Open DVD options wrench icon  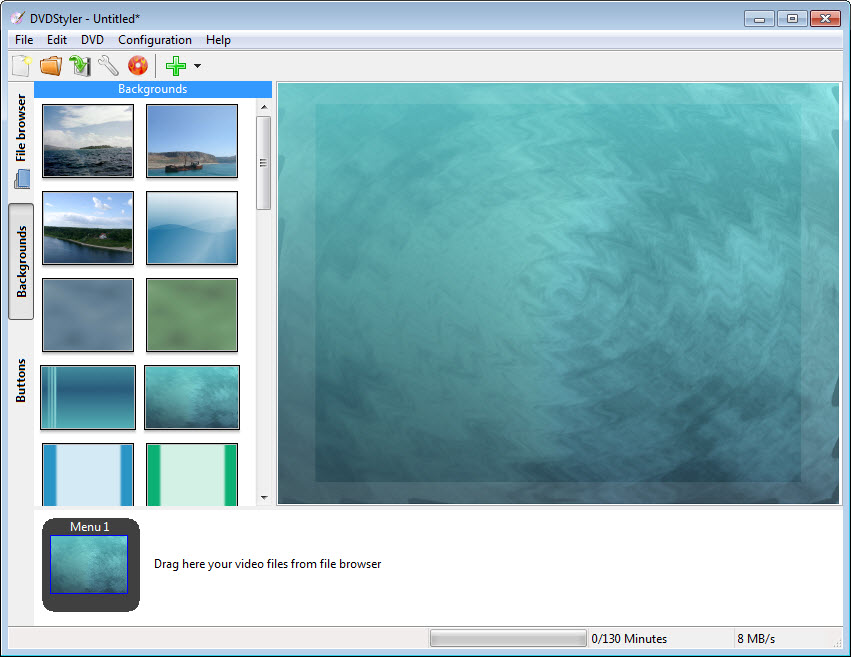coord(109,66)
